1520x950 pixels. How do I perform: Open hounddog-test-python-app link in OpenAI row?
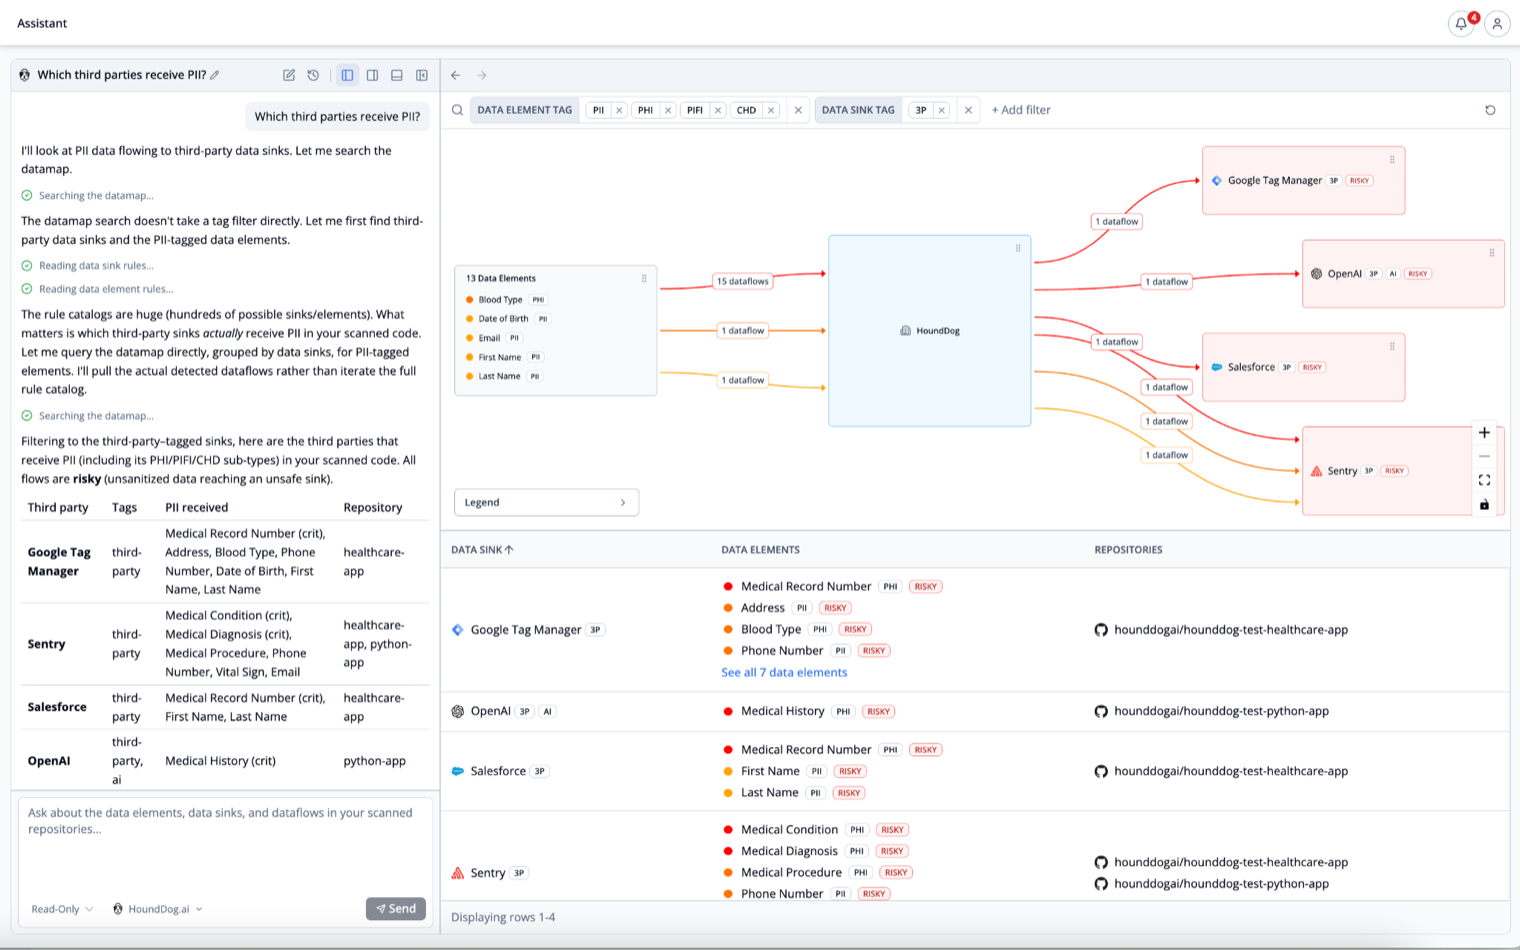pyautogui.click(x=1221, y=711)
